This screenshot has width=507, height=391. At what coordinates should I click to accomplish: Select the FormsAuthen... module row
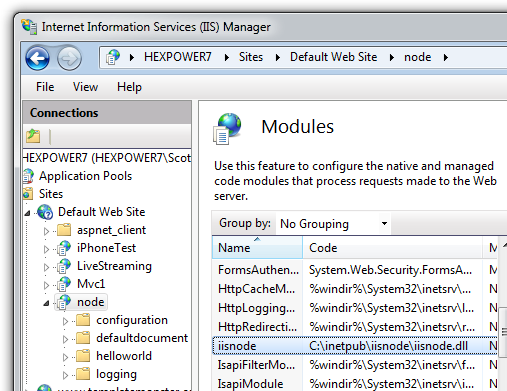[x=355, y=270]
